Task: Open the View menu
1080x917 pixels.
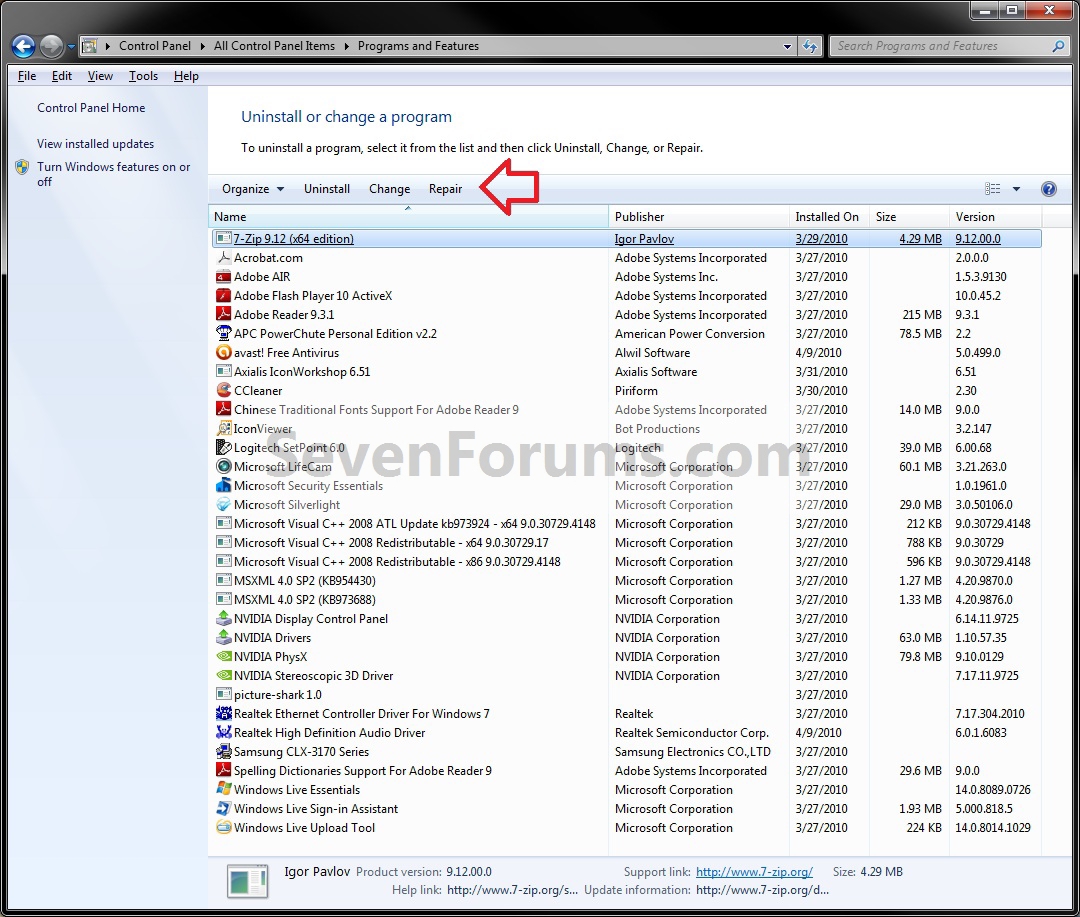Action: click(x=100, y=75)
